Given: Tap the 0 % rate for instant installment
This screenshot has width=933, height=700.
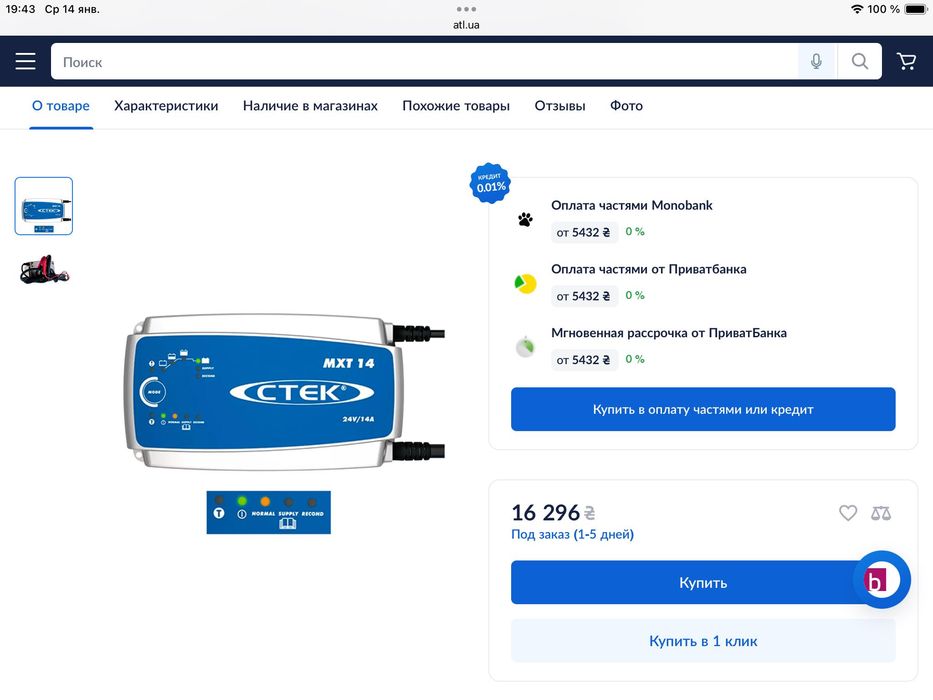Looking at the screenshot, I should pyautogui.click(x=635, y=359).
